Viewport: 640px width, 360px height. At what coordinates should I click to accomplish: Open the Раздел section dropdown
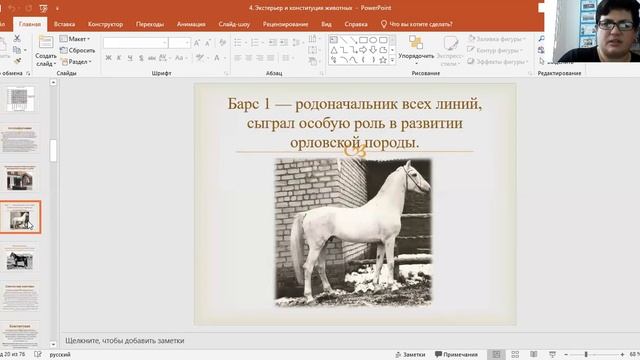click(x=76, y=62)
